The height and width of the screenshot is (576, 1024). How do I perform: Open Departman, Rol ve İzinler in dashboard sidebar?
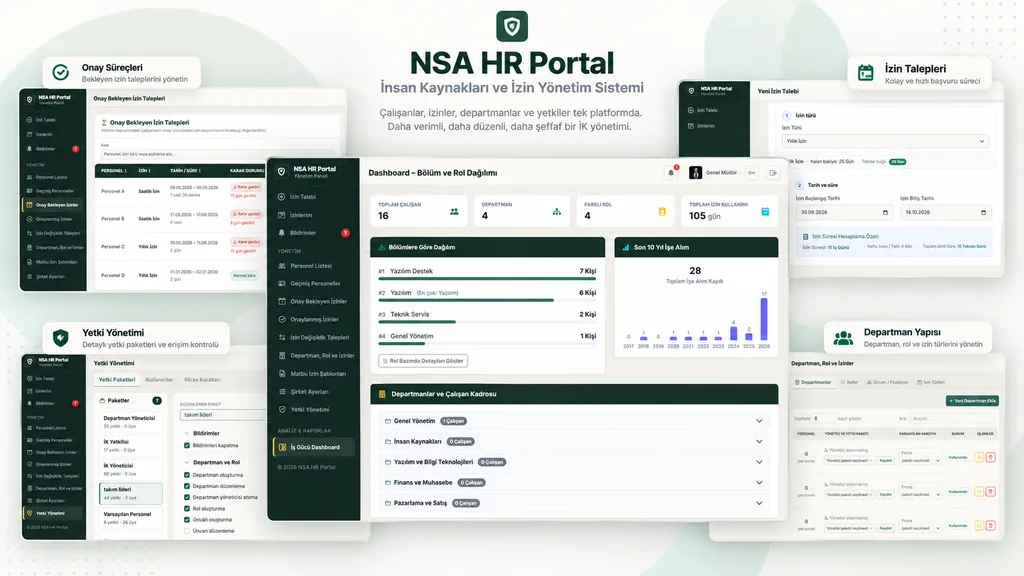323,355
